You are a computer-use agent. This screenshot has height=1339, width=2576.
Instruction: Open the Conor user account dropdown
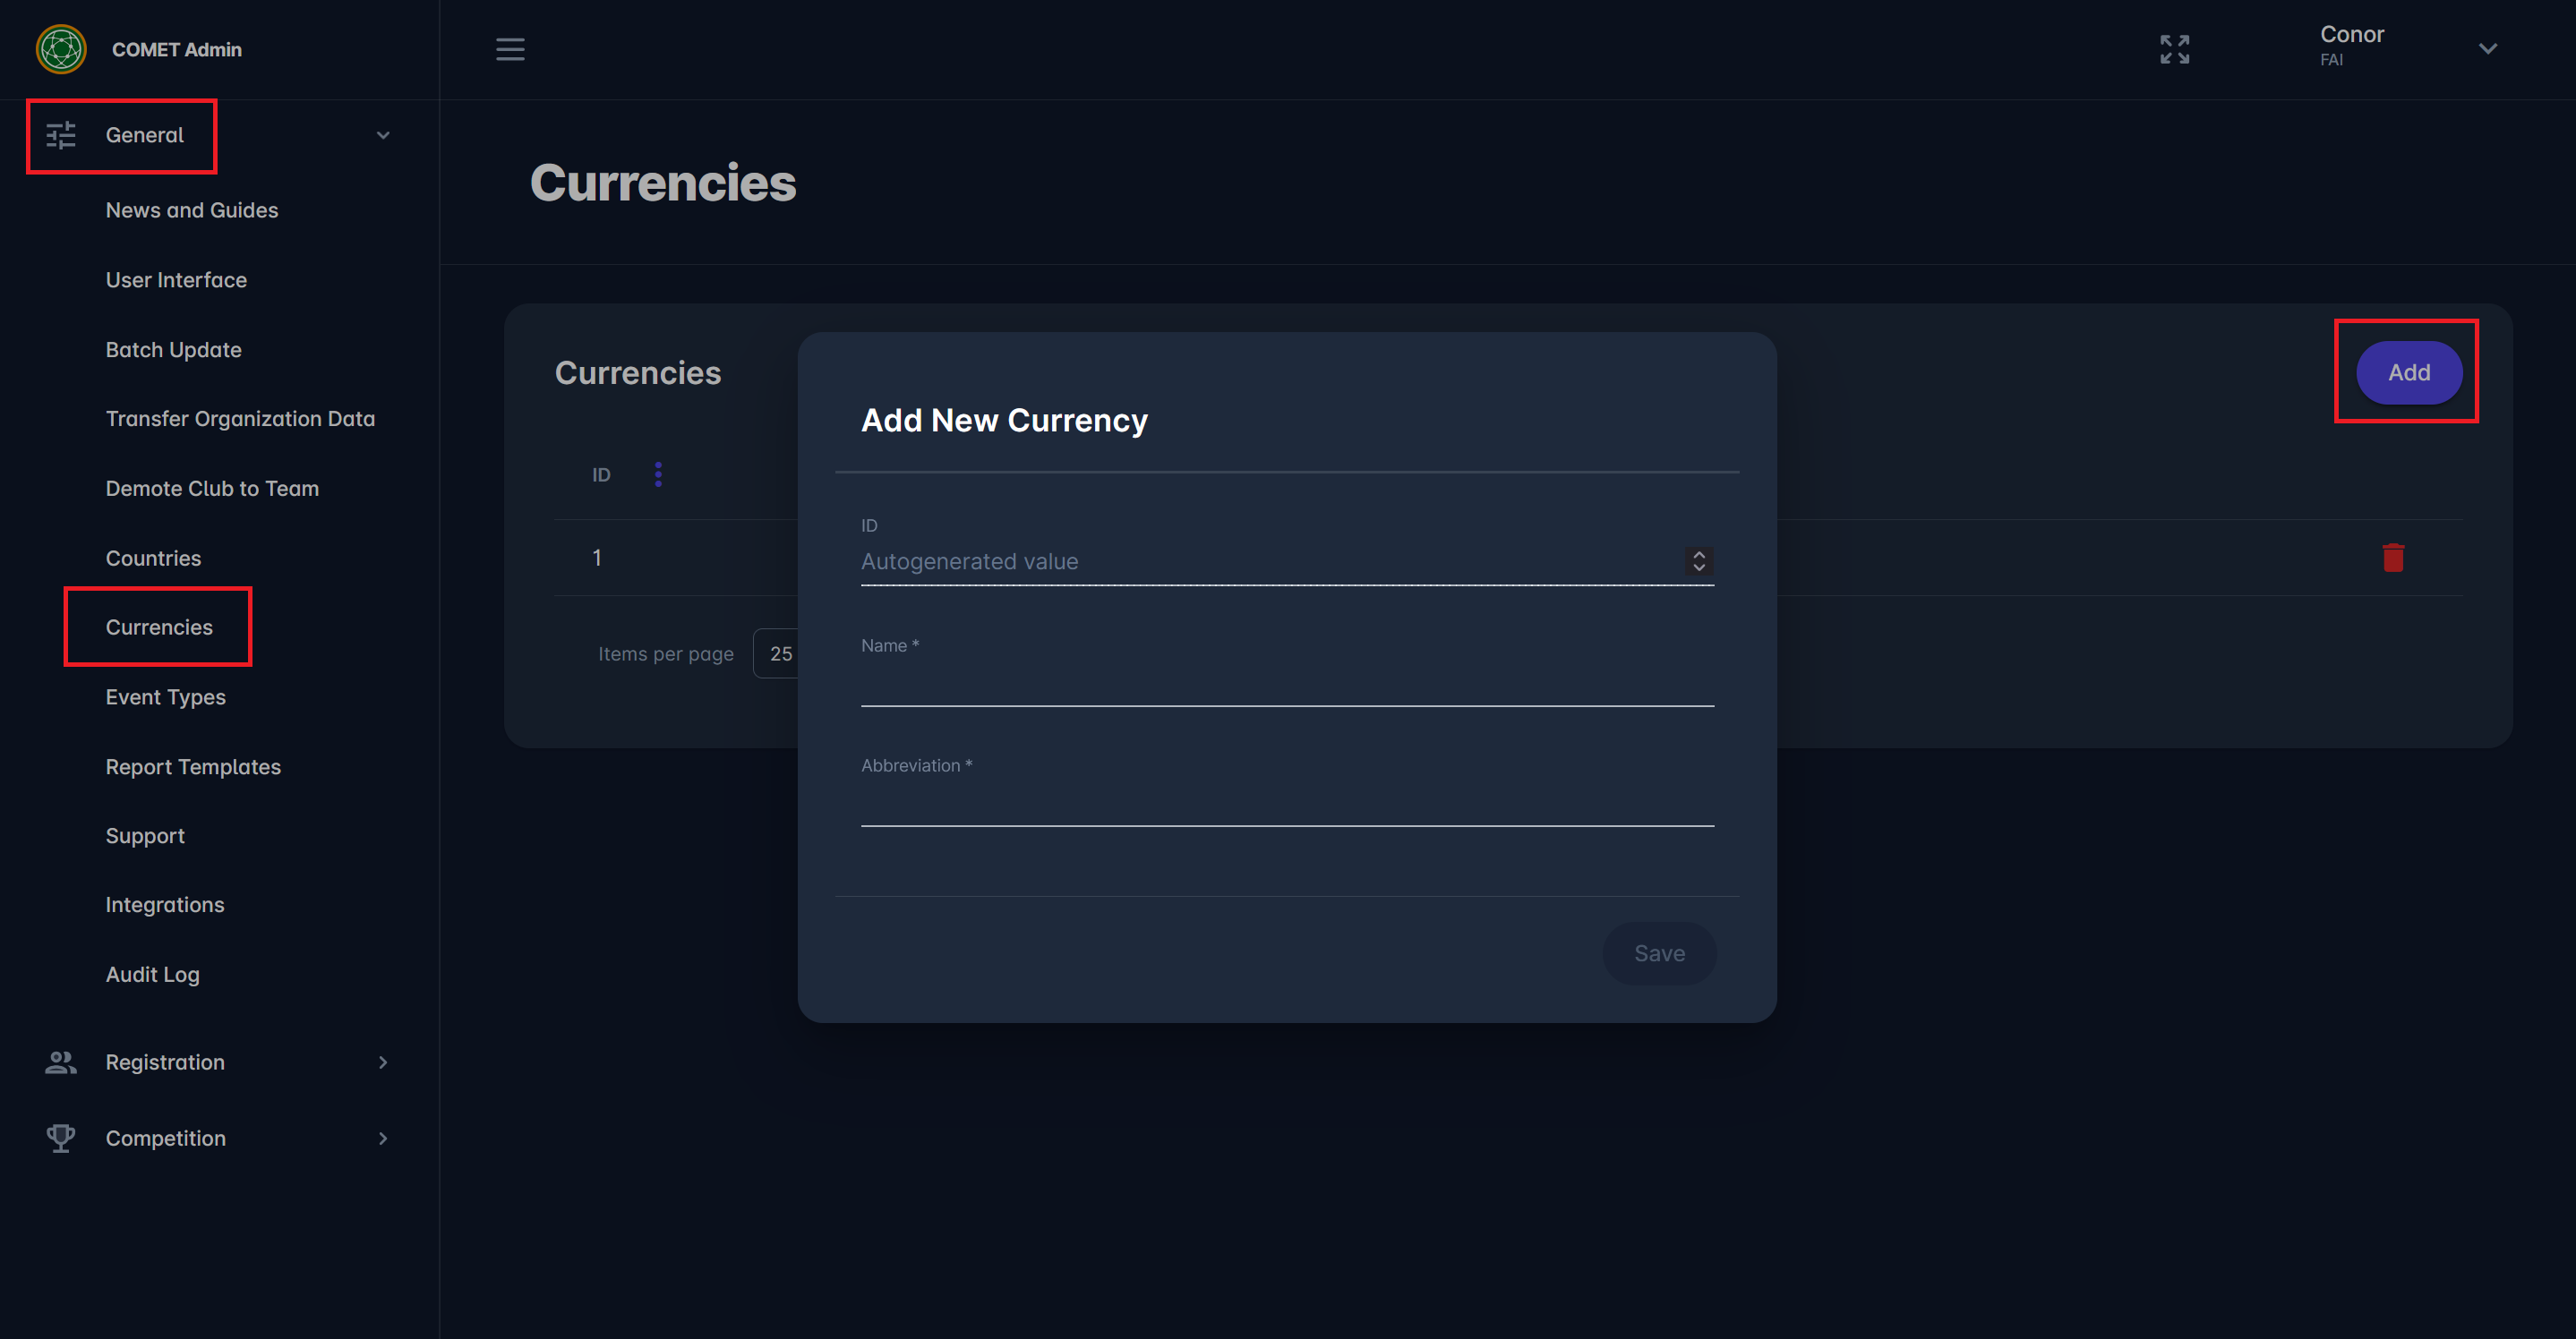coord(2487,48)
